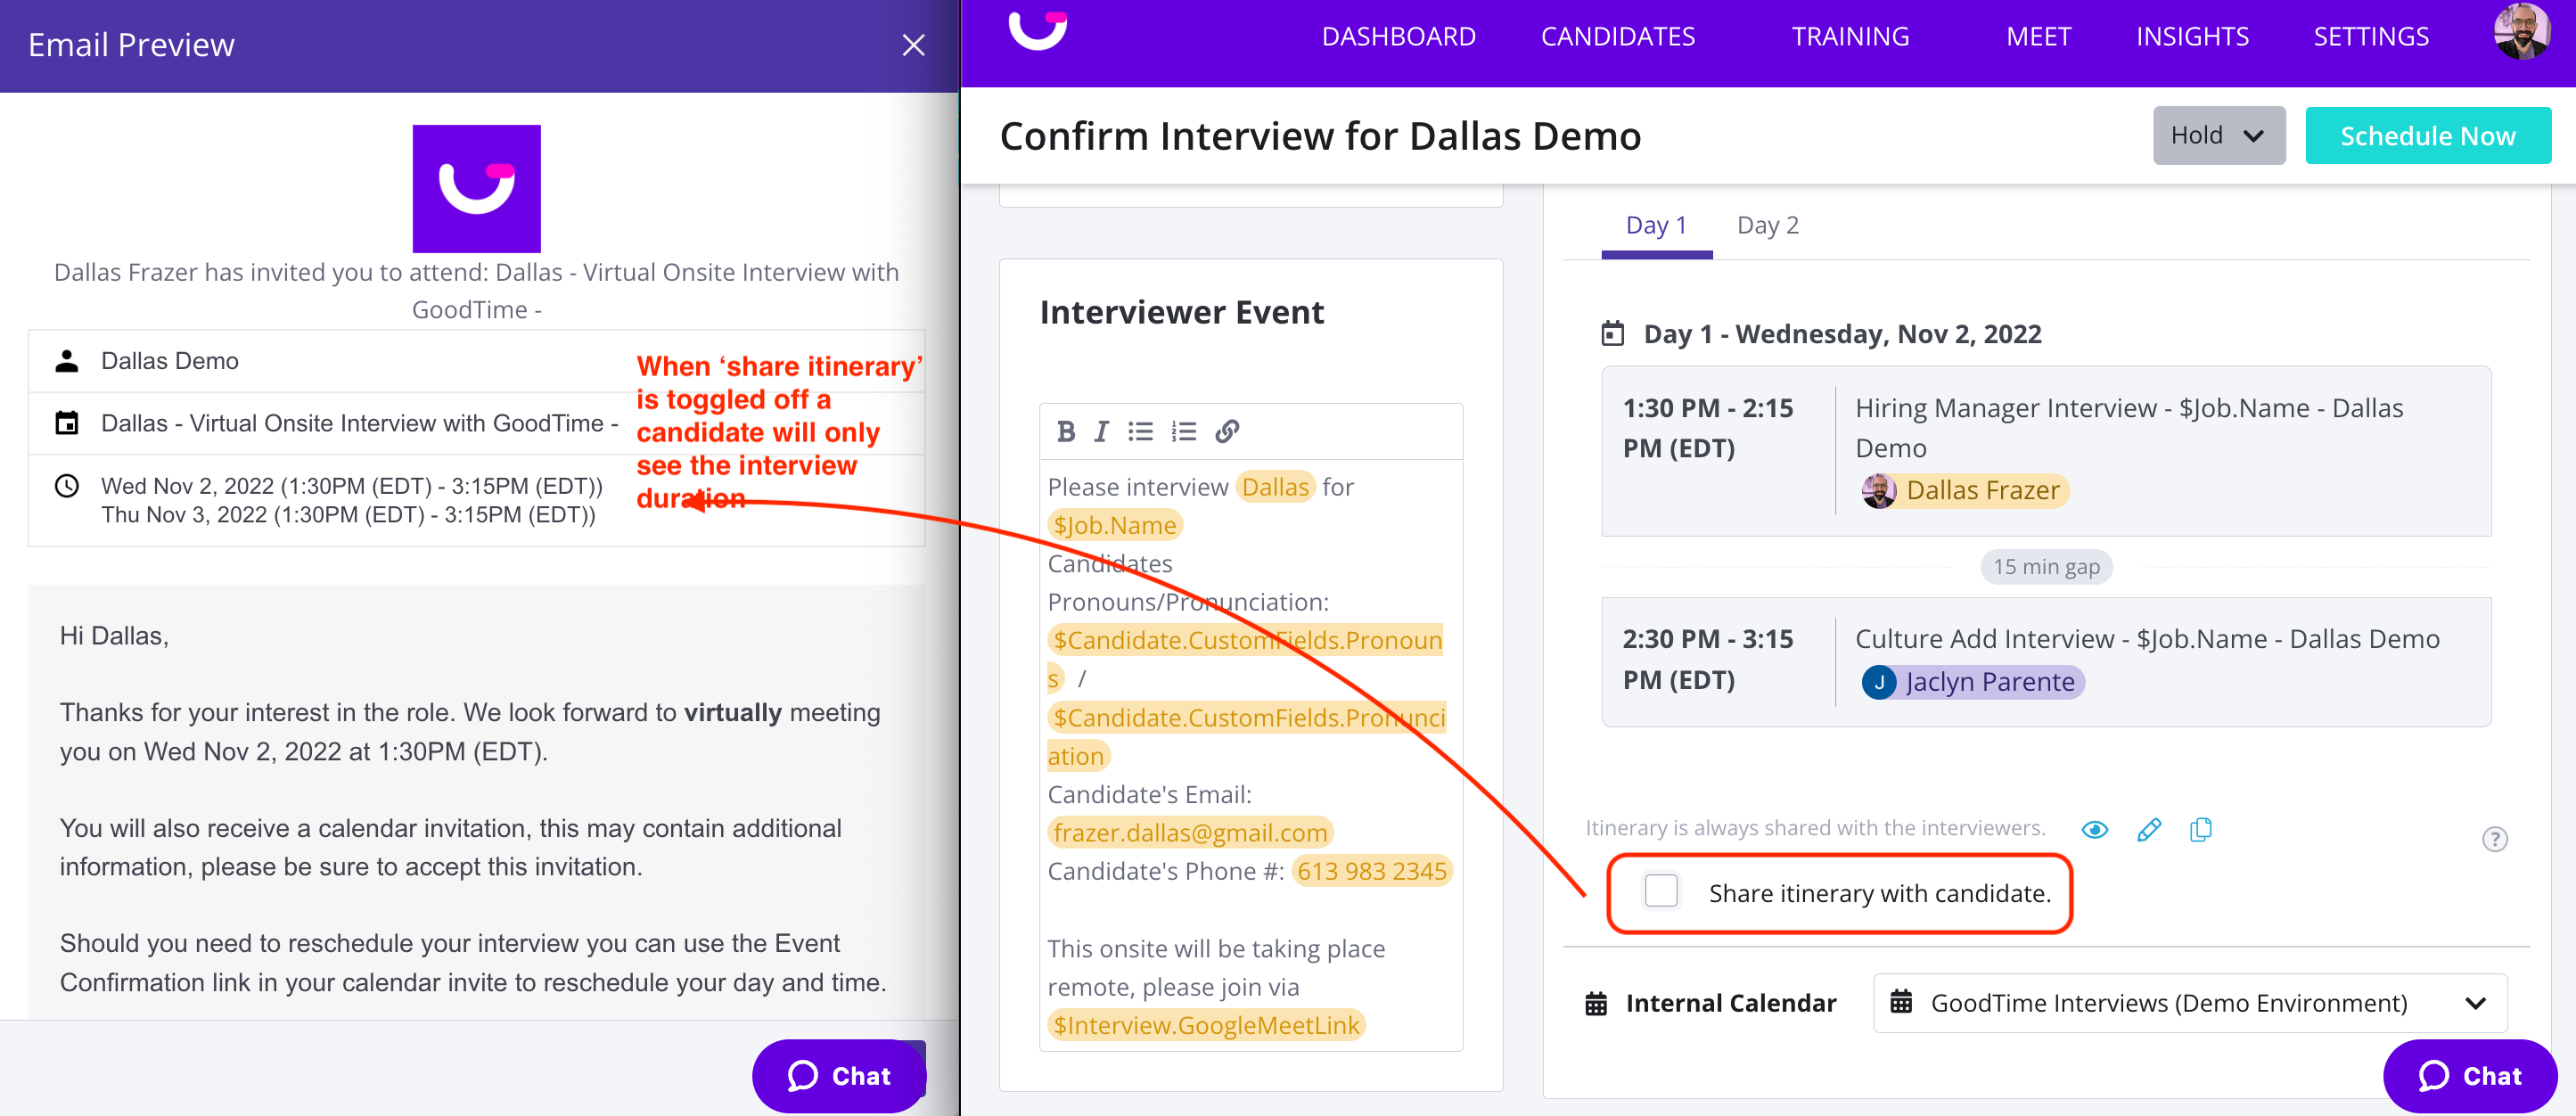Close the Email Preview panel
The image size is (2576, 1116).
click(912, 45)
